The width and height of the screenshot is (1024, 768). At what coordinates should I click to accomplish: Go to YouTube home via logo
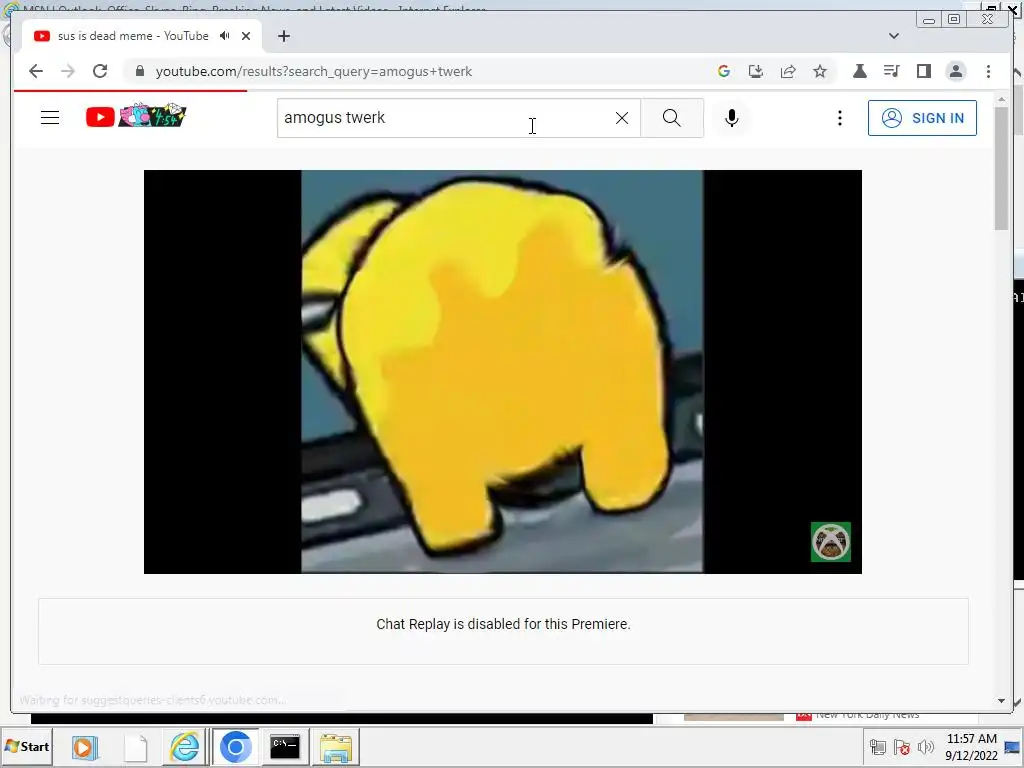(136, 116)
